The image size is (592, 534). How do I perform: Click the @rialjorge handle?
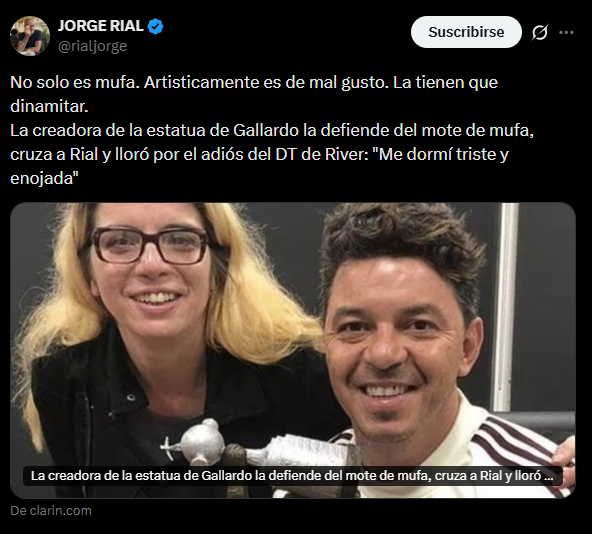pyautogui.click(x=92, y=46)
